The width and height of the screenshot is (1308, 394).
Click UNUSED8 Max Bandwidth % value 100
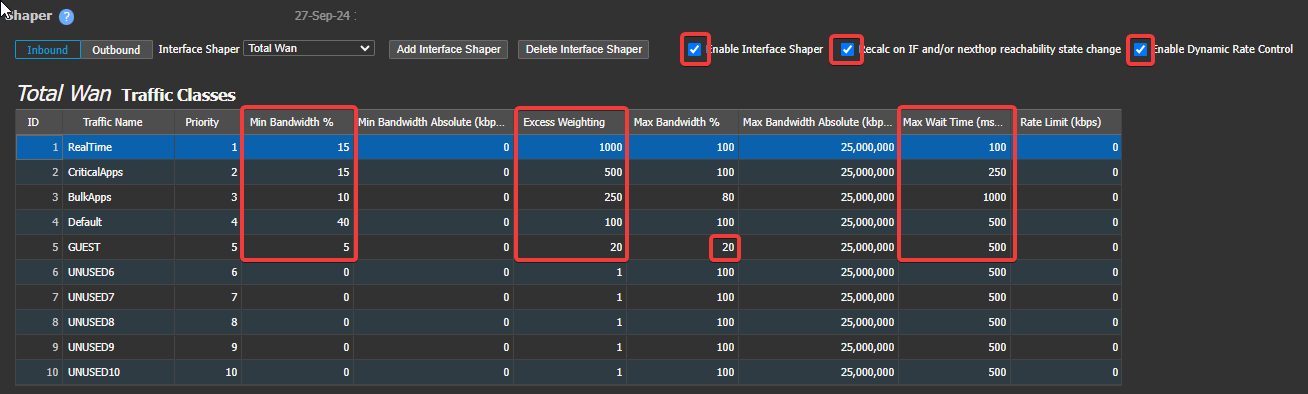coord(682,322)
